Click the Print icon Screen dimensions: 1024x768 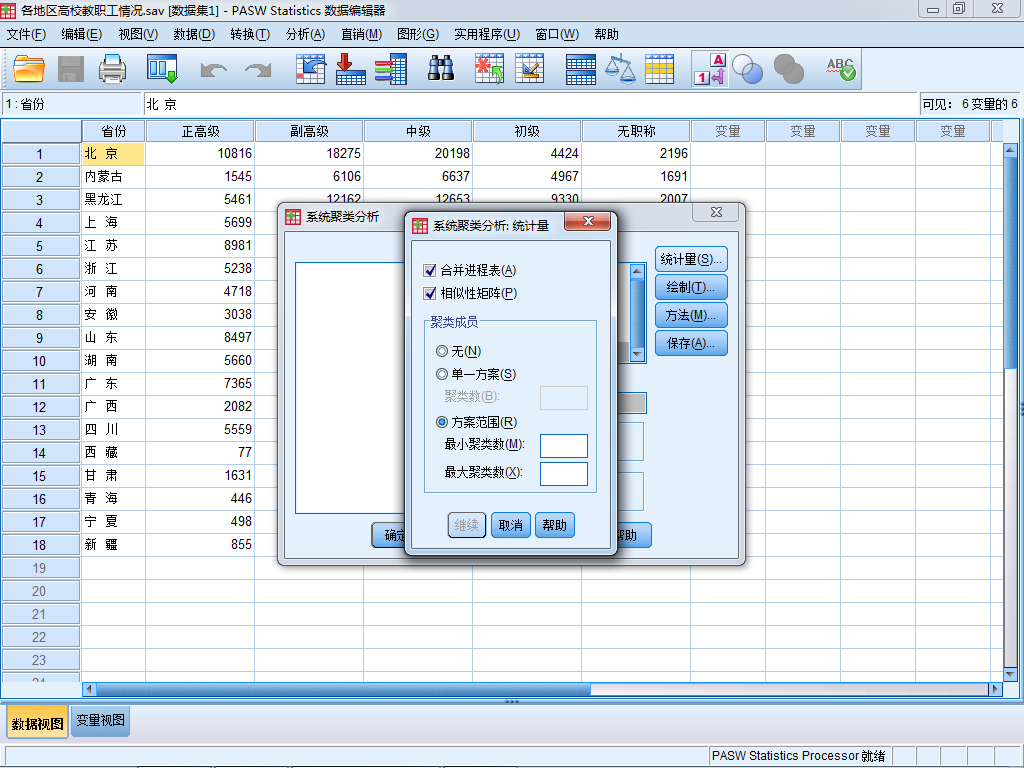tap(112, 69)
